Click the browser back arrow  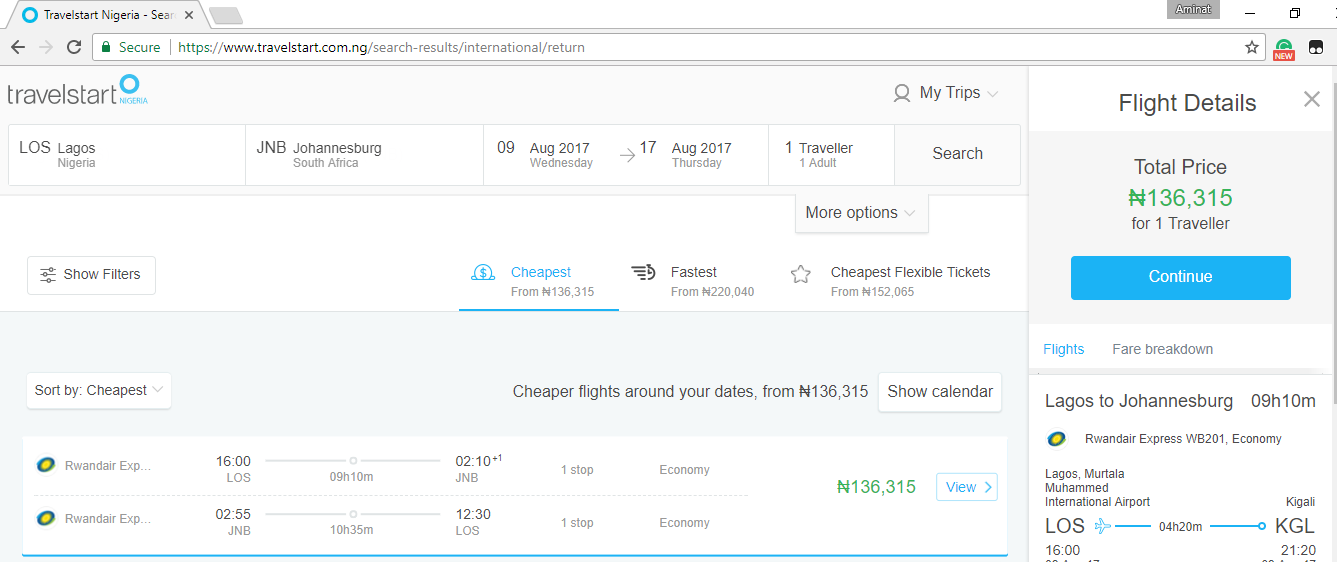click(x=18, y=47)
